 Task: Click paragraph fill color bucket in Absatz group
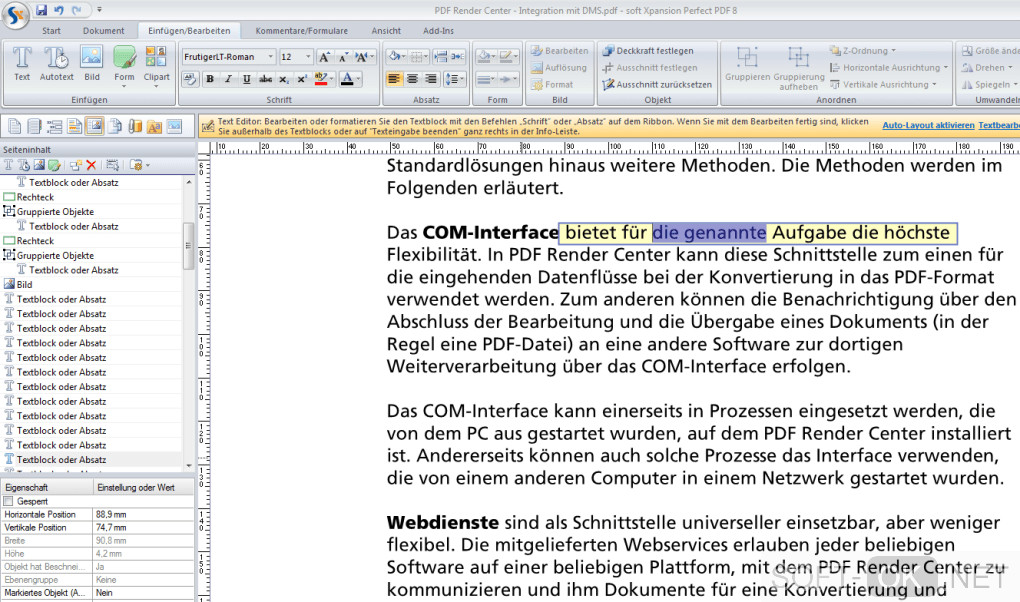[394, 57]
